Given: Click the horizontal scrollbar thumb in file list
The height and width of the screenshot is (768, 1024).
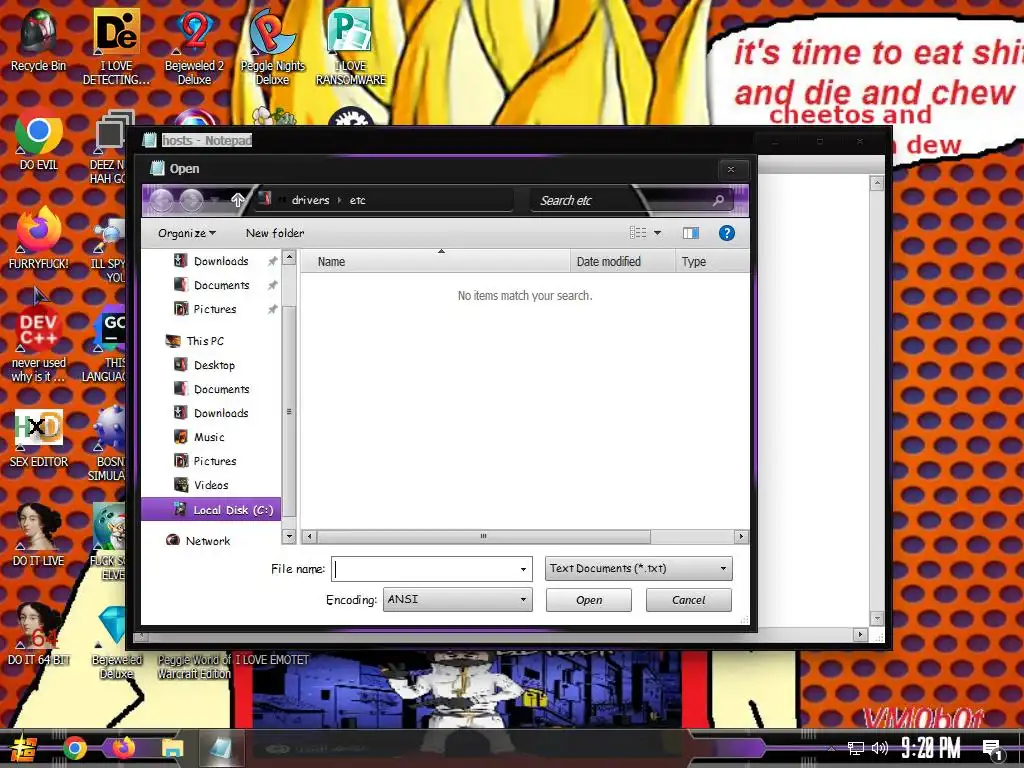Looking at the screenshot, I should [x=483, y=536].
